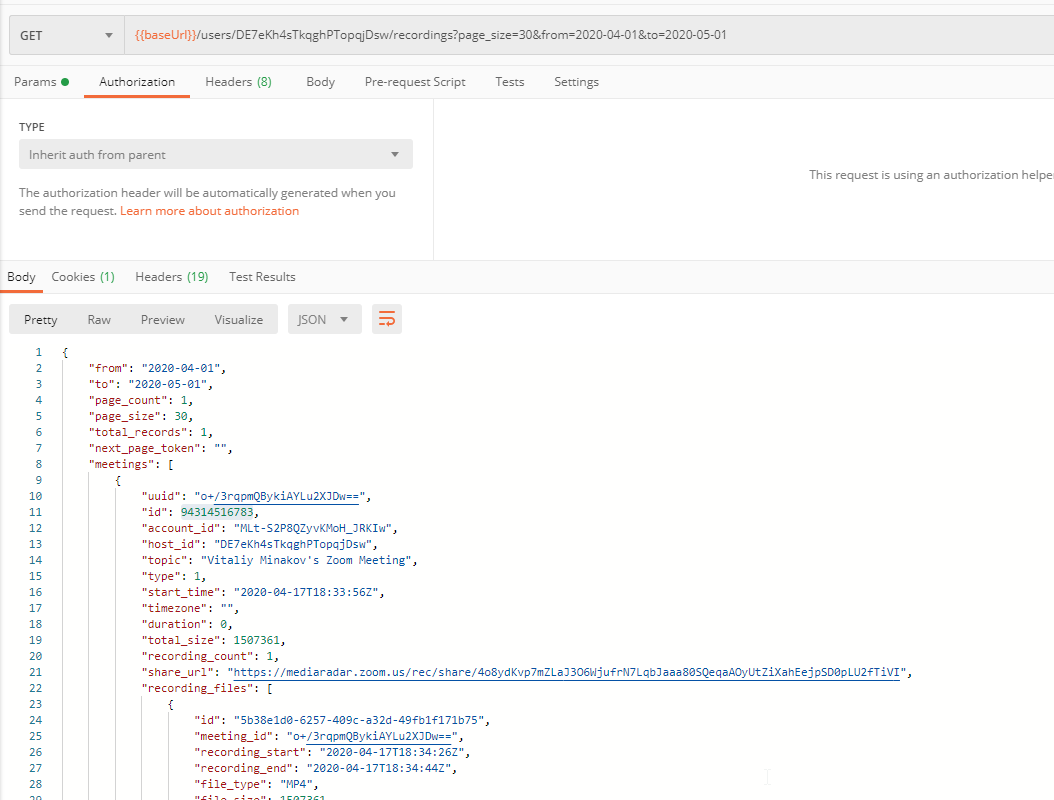Select the request Body tab
Viewport: 1054px width, 800px height.
pos(320,82)
